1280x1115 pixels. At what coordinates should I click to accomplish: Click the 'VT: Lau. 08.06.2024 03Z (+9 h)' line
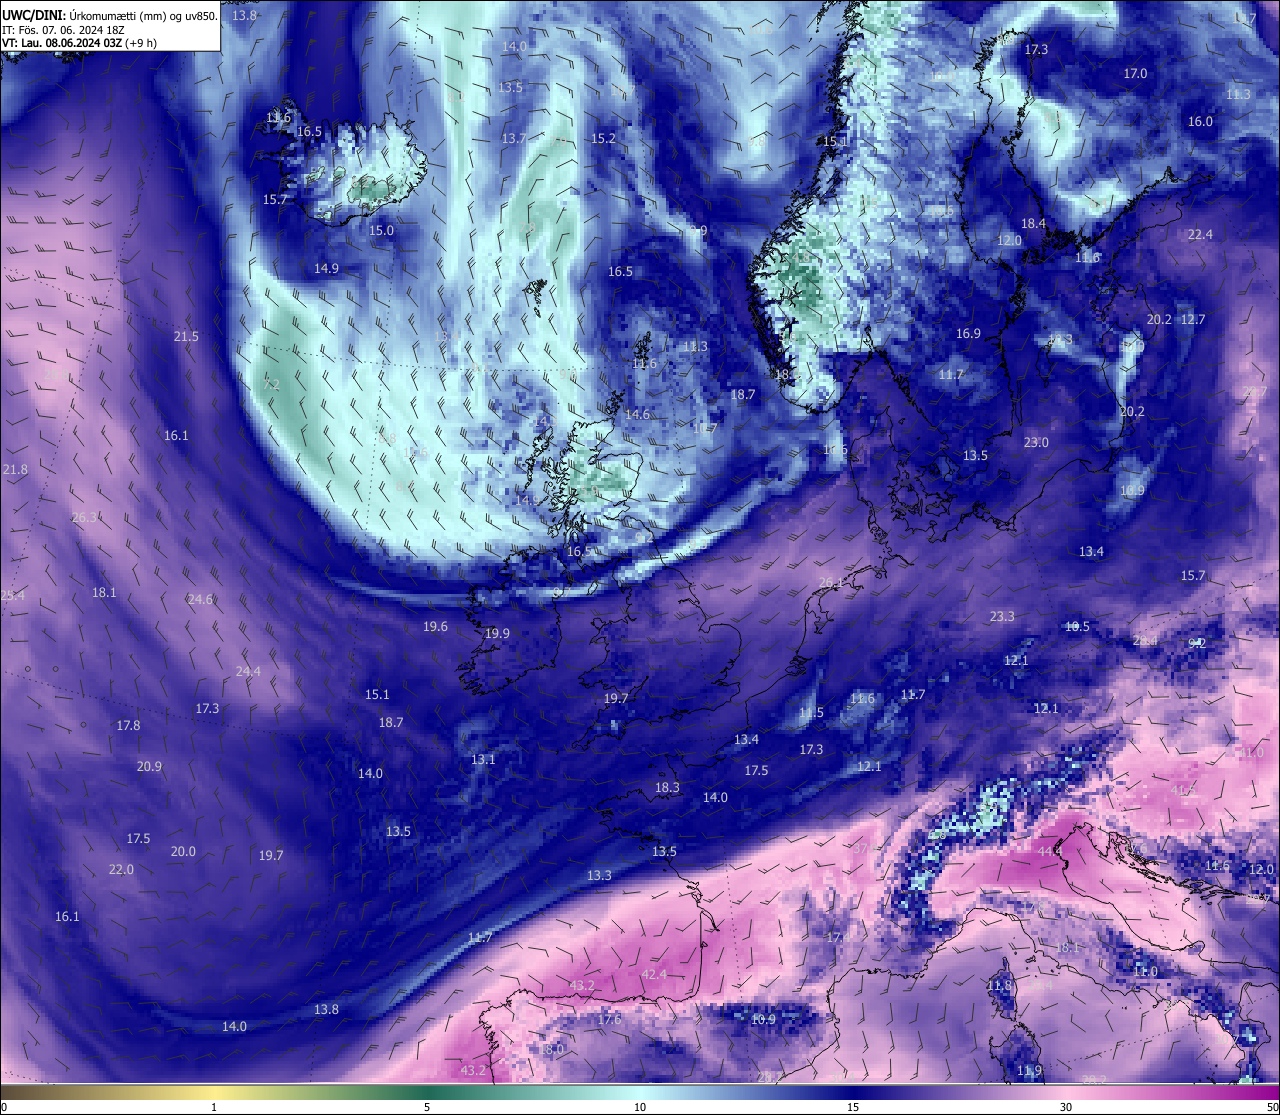coord(80,43)
